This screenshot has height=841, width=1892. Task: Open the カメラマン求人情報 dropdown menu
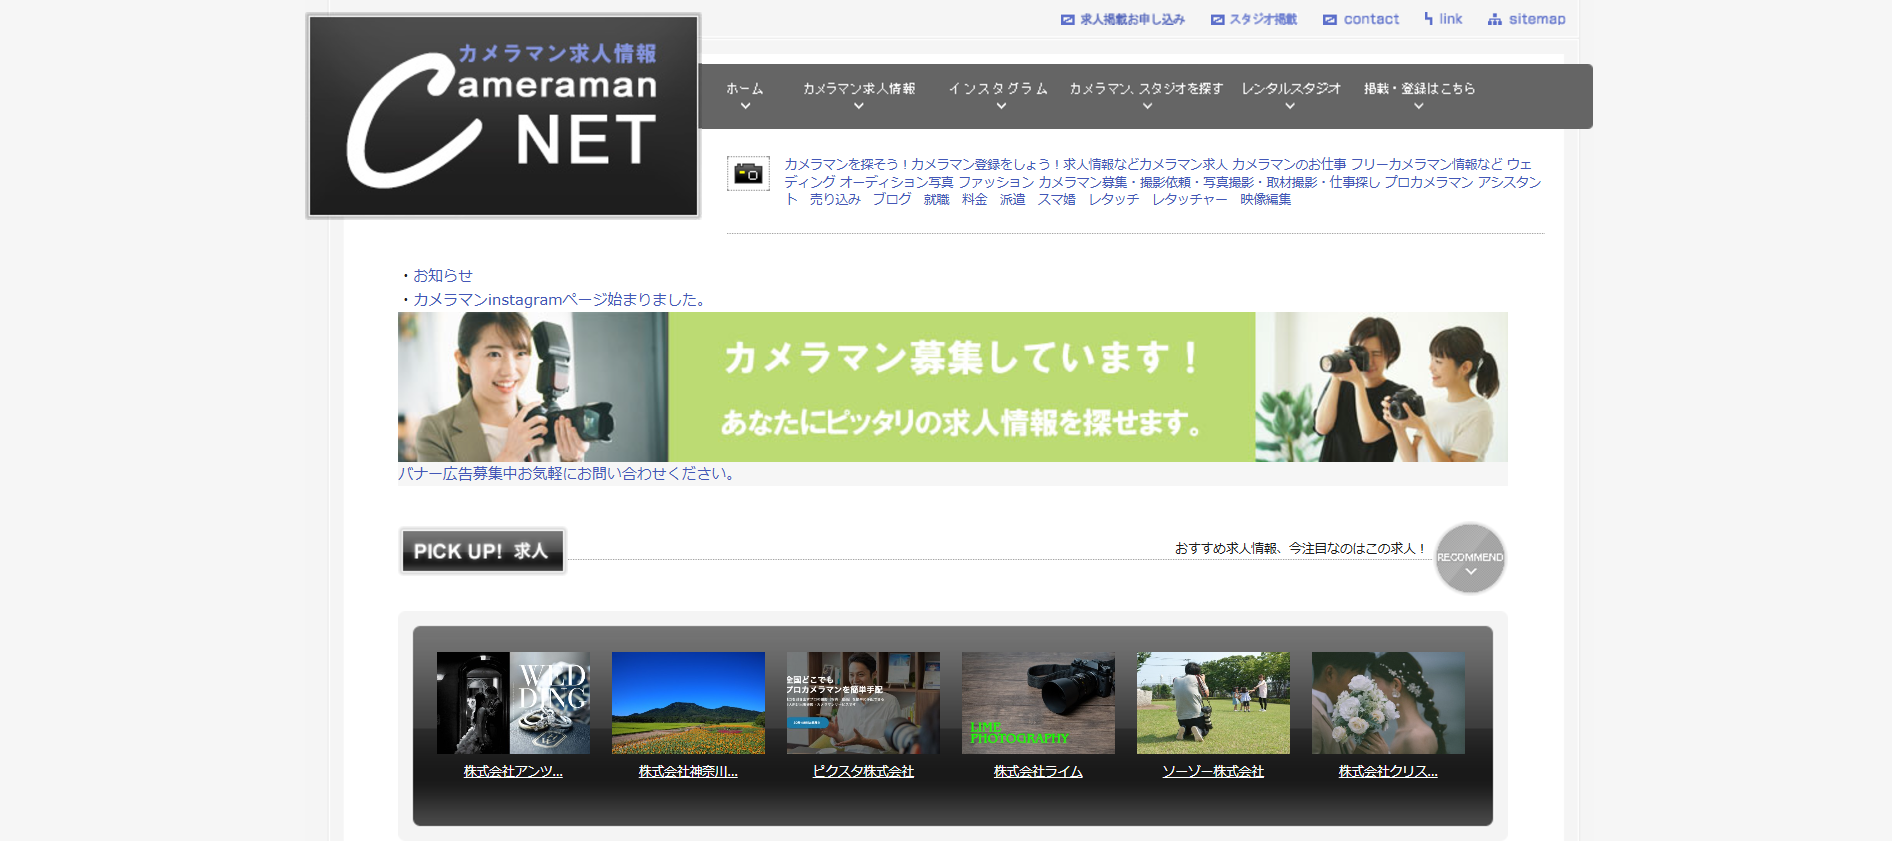tap(858, 95)
